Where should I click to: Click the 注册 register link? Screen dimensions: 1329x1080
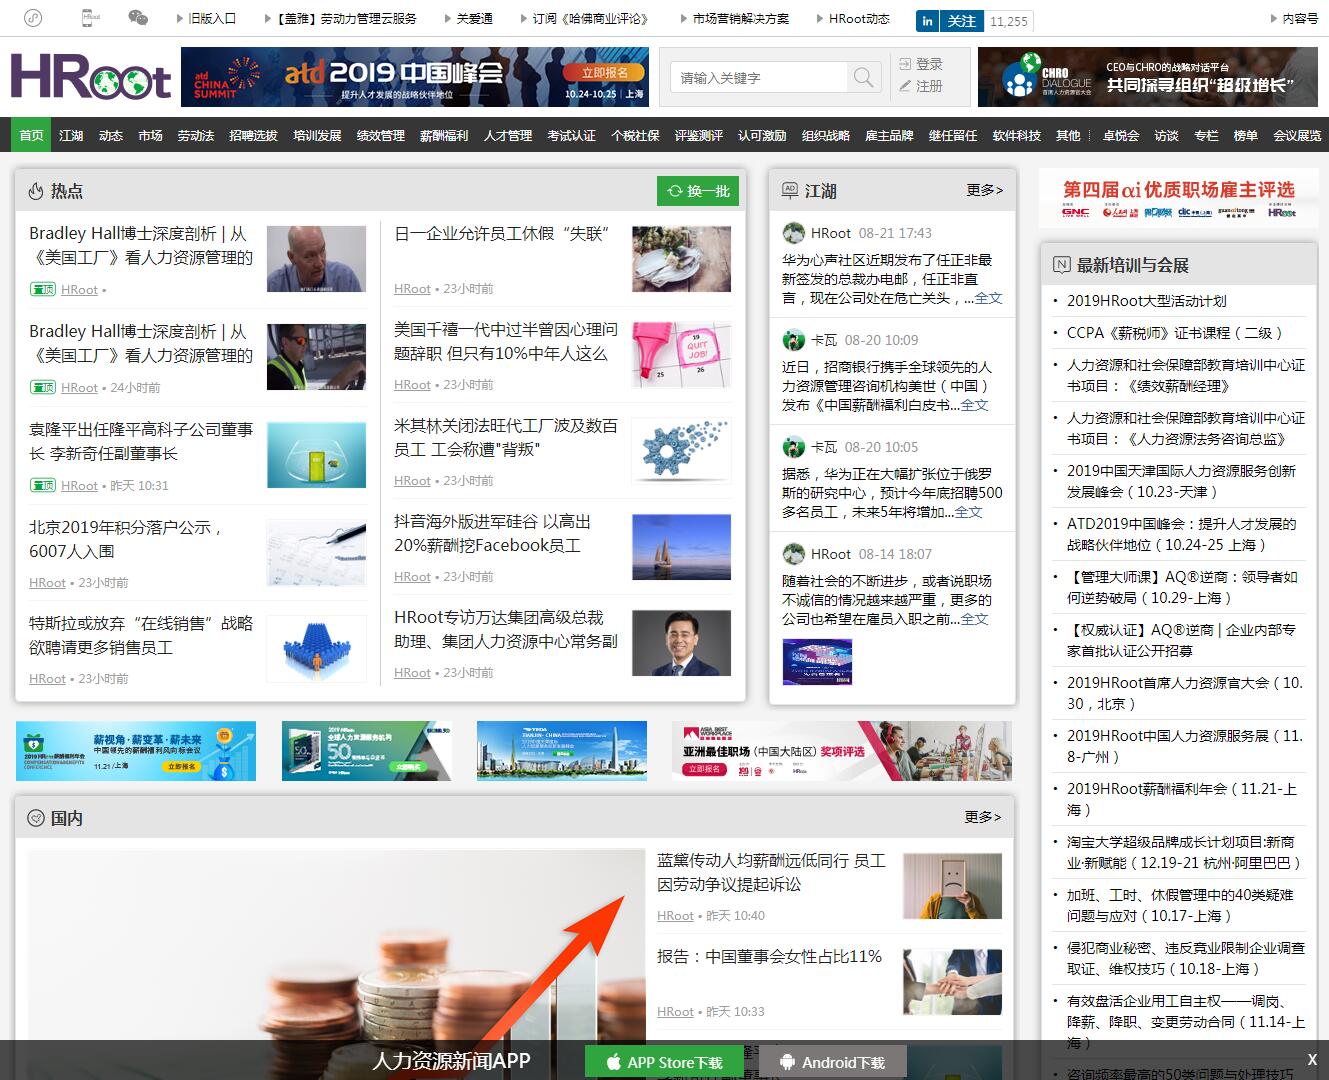(920, 86)
